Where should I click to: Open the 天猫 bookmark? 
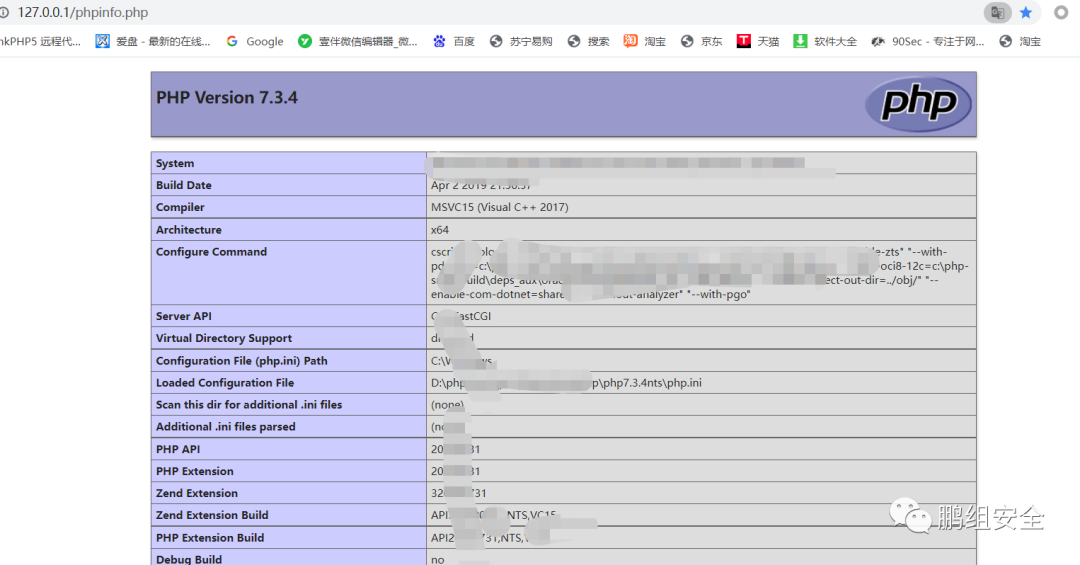(758, 41)
